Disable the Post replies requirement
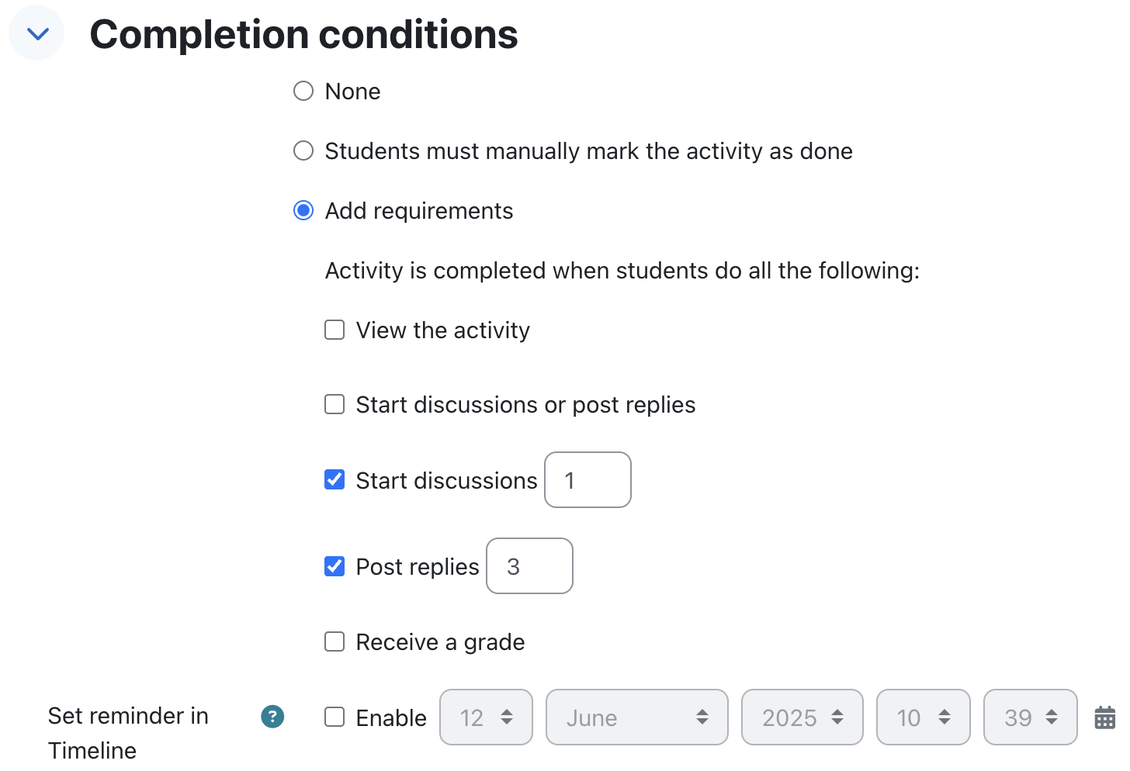Viewport: 1130px width, 771px height. click(334, 566)
